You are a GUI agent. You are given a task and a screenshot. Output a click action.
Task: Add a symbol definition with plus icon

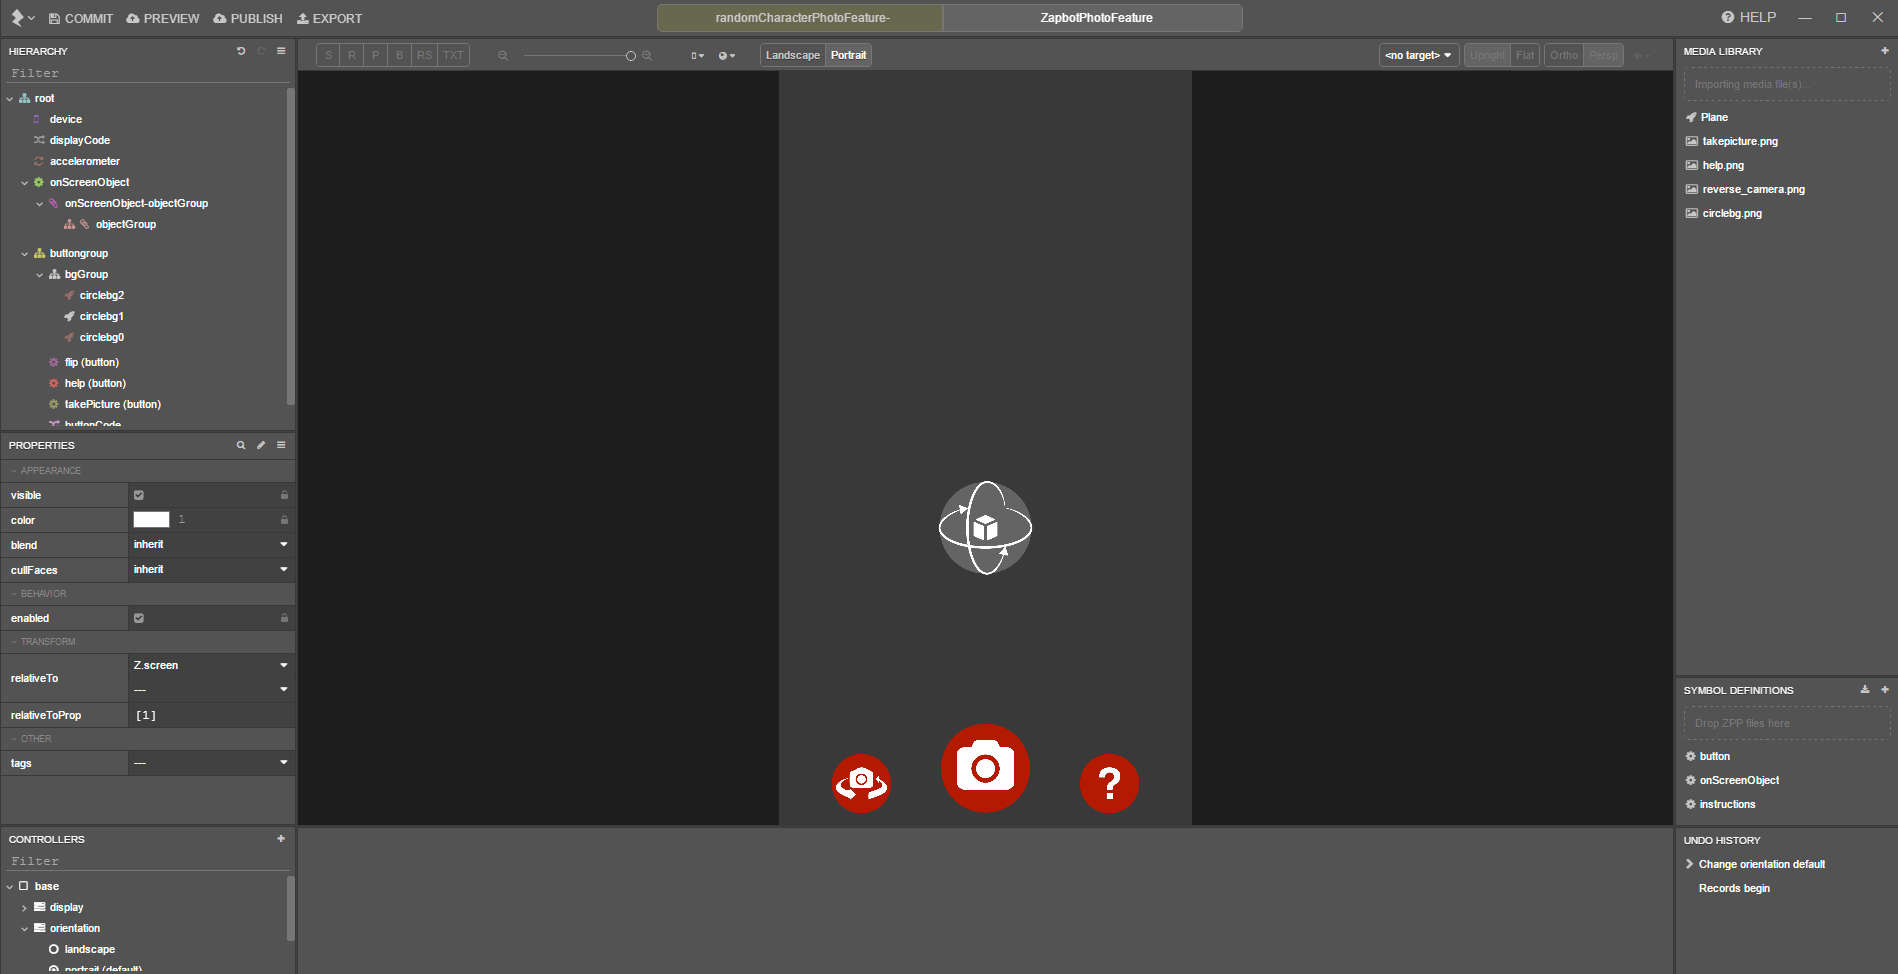click(1885, 690)
